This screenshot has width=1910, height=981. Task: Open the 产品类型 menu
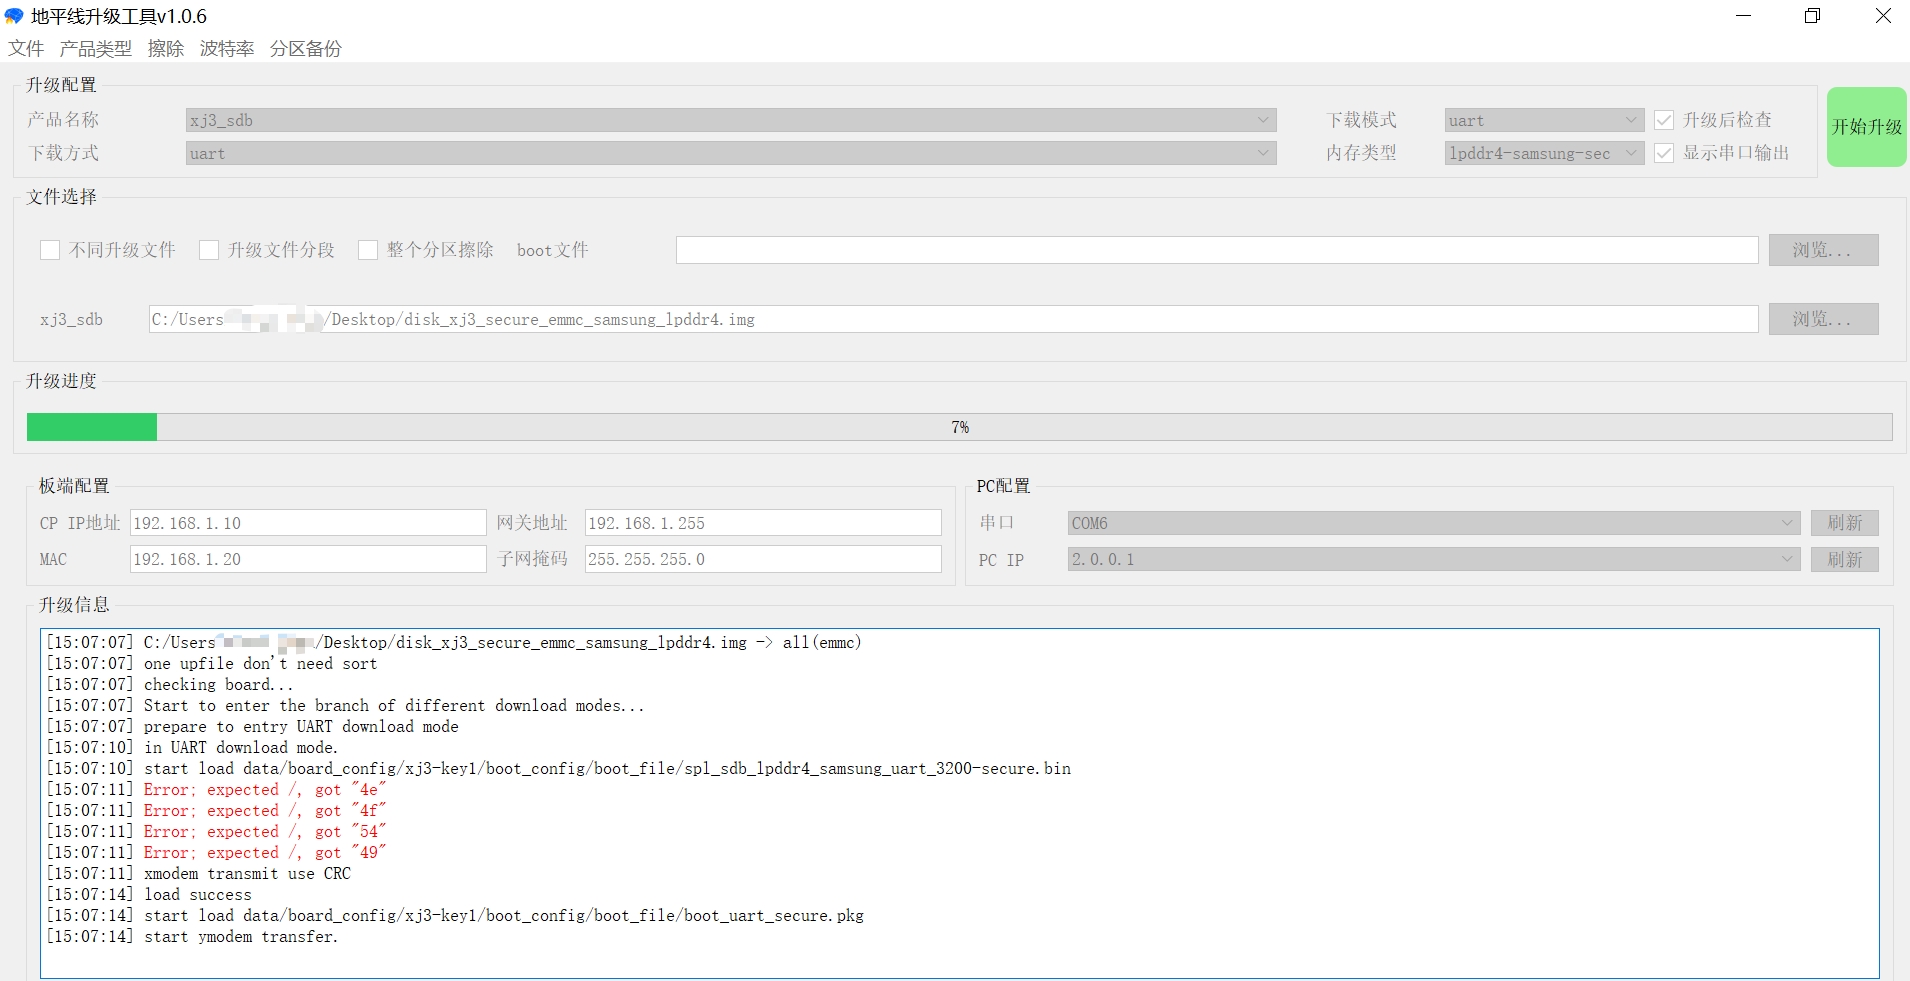tap(95, 49)
